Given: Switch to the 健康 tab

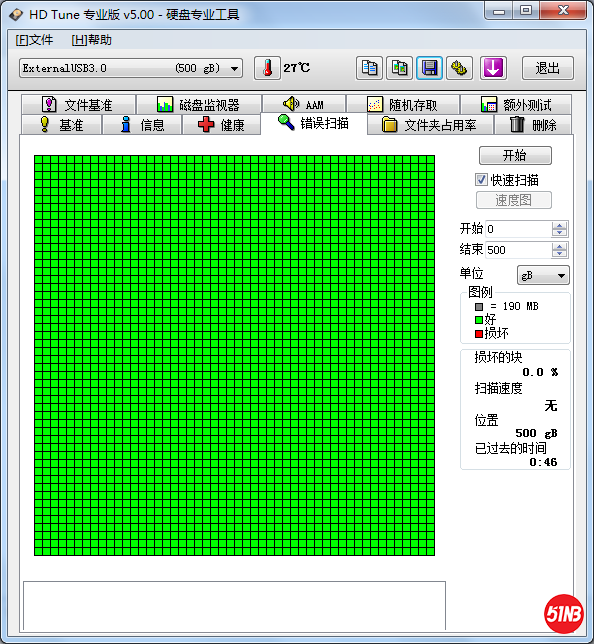Looking at the screenshot, I should click(222, 124).
